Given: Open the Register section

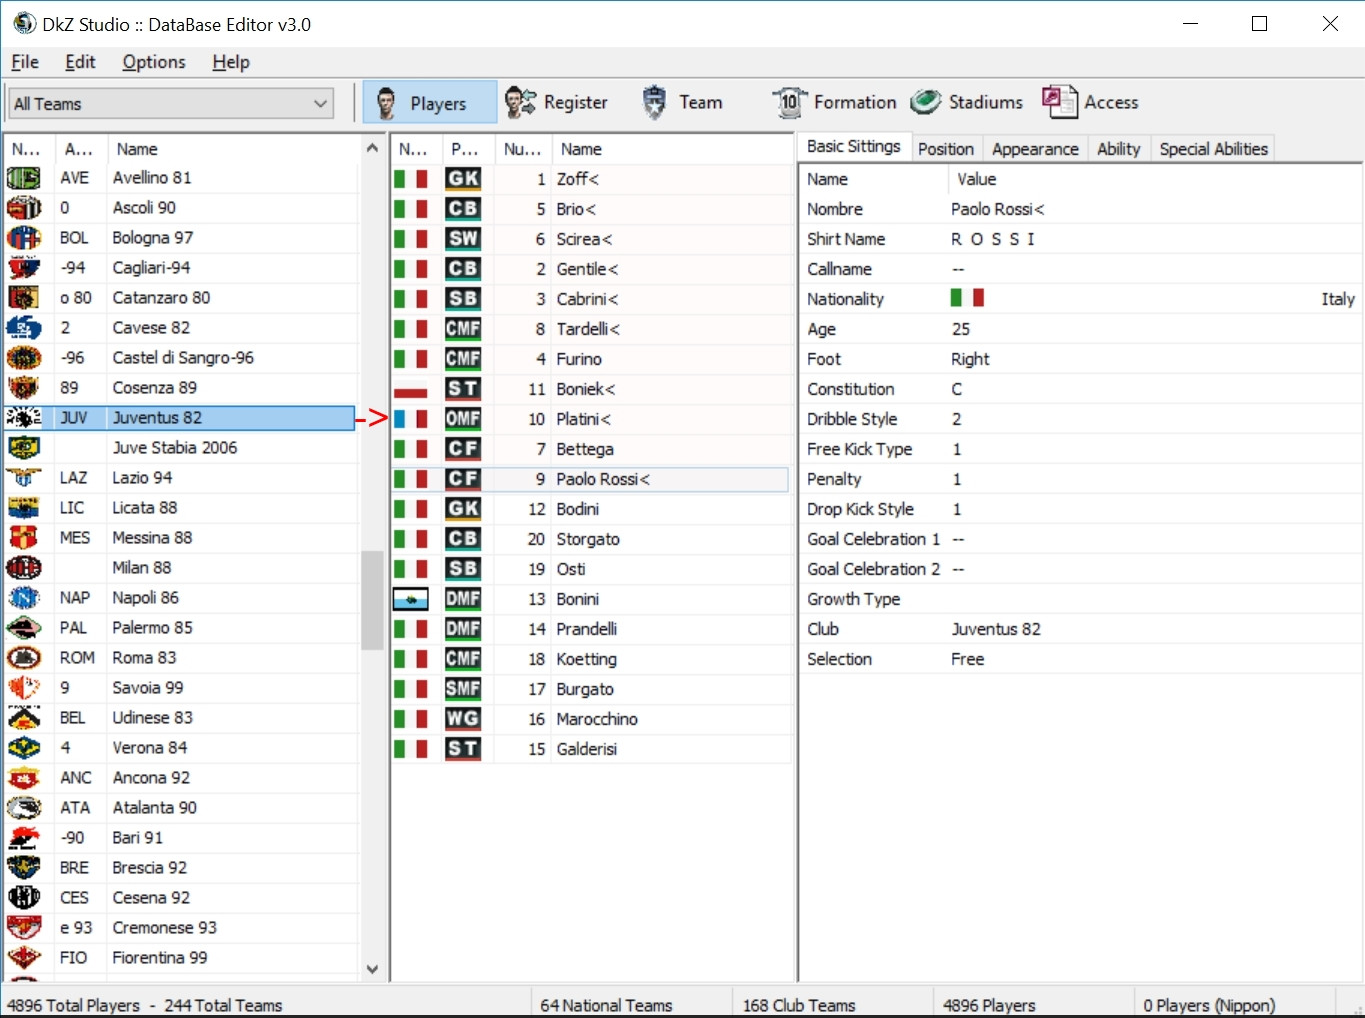Looking at the screenshot, I should (x=557, y=102).
